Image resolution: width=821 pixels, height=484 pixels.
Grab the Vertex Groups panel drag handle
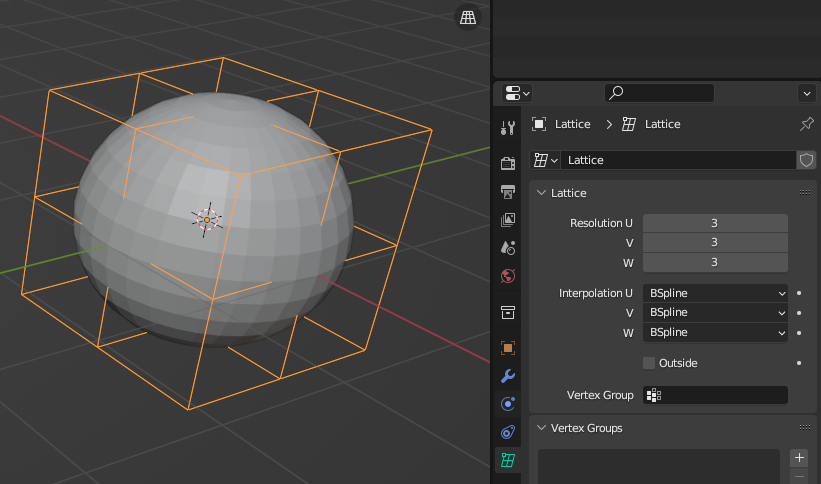[805, 428]
